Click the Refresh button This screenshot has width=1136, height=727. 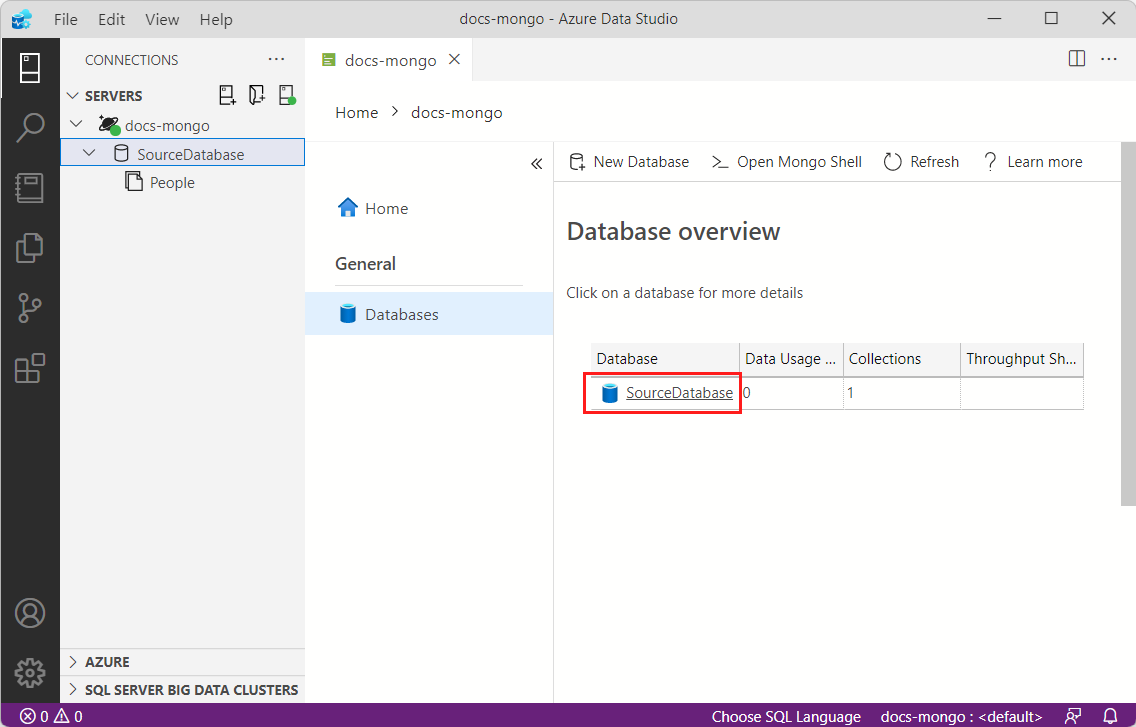pos(922,162)
